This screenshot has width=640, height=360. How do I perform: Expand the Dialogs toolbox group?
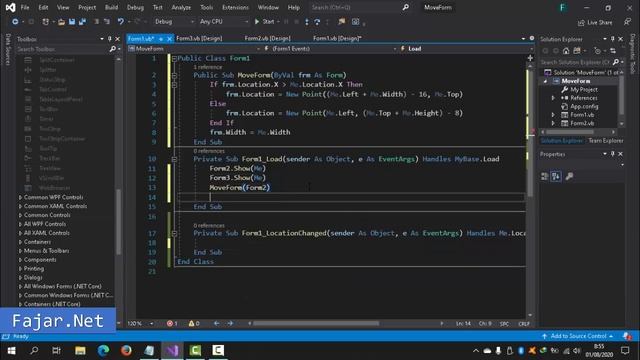click(20, 278)
